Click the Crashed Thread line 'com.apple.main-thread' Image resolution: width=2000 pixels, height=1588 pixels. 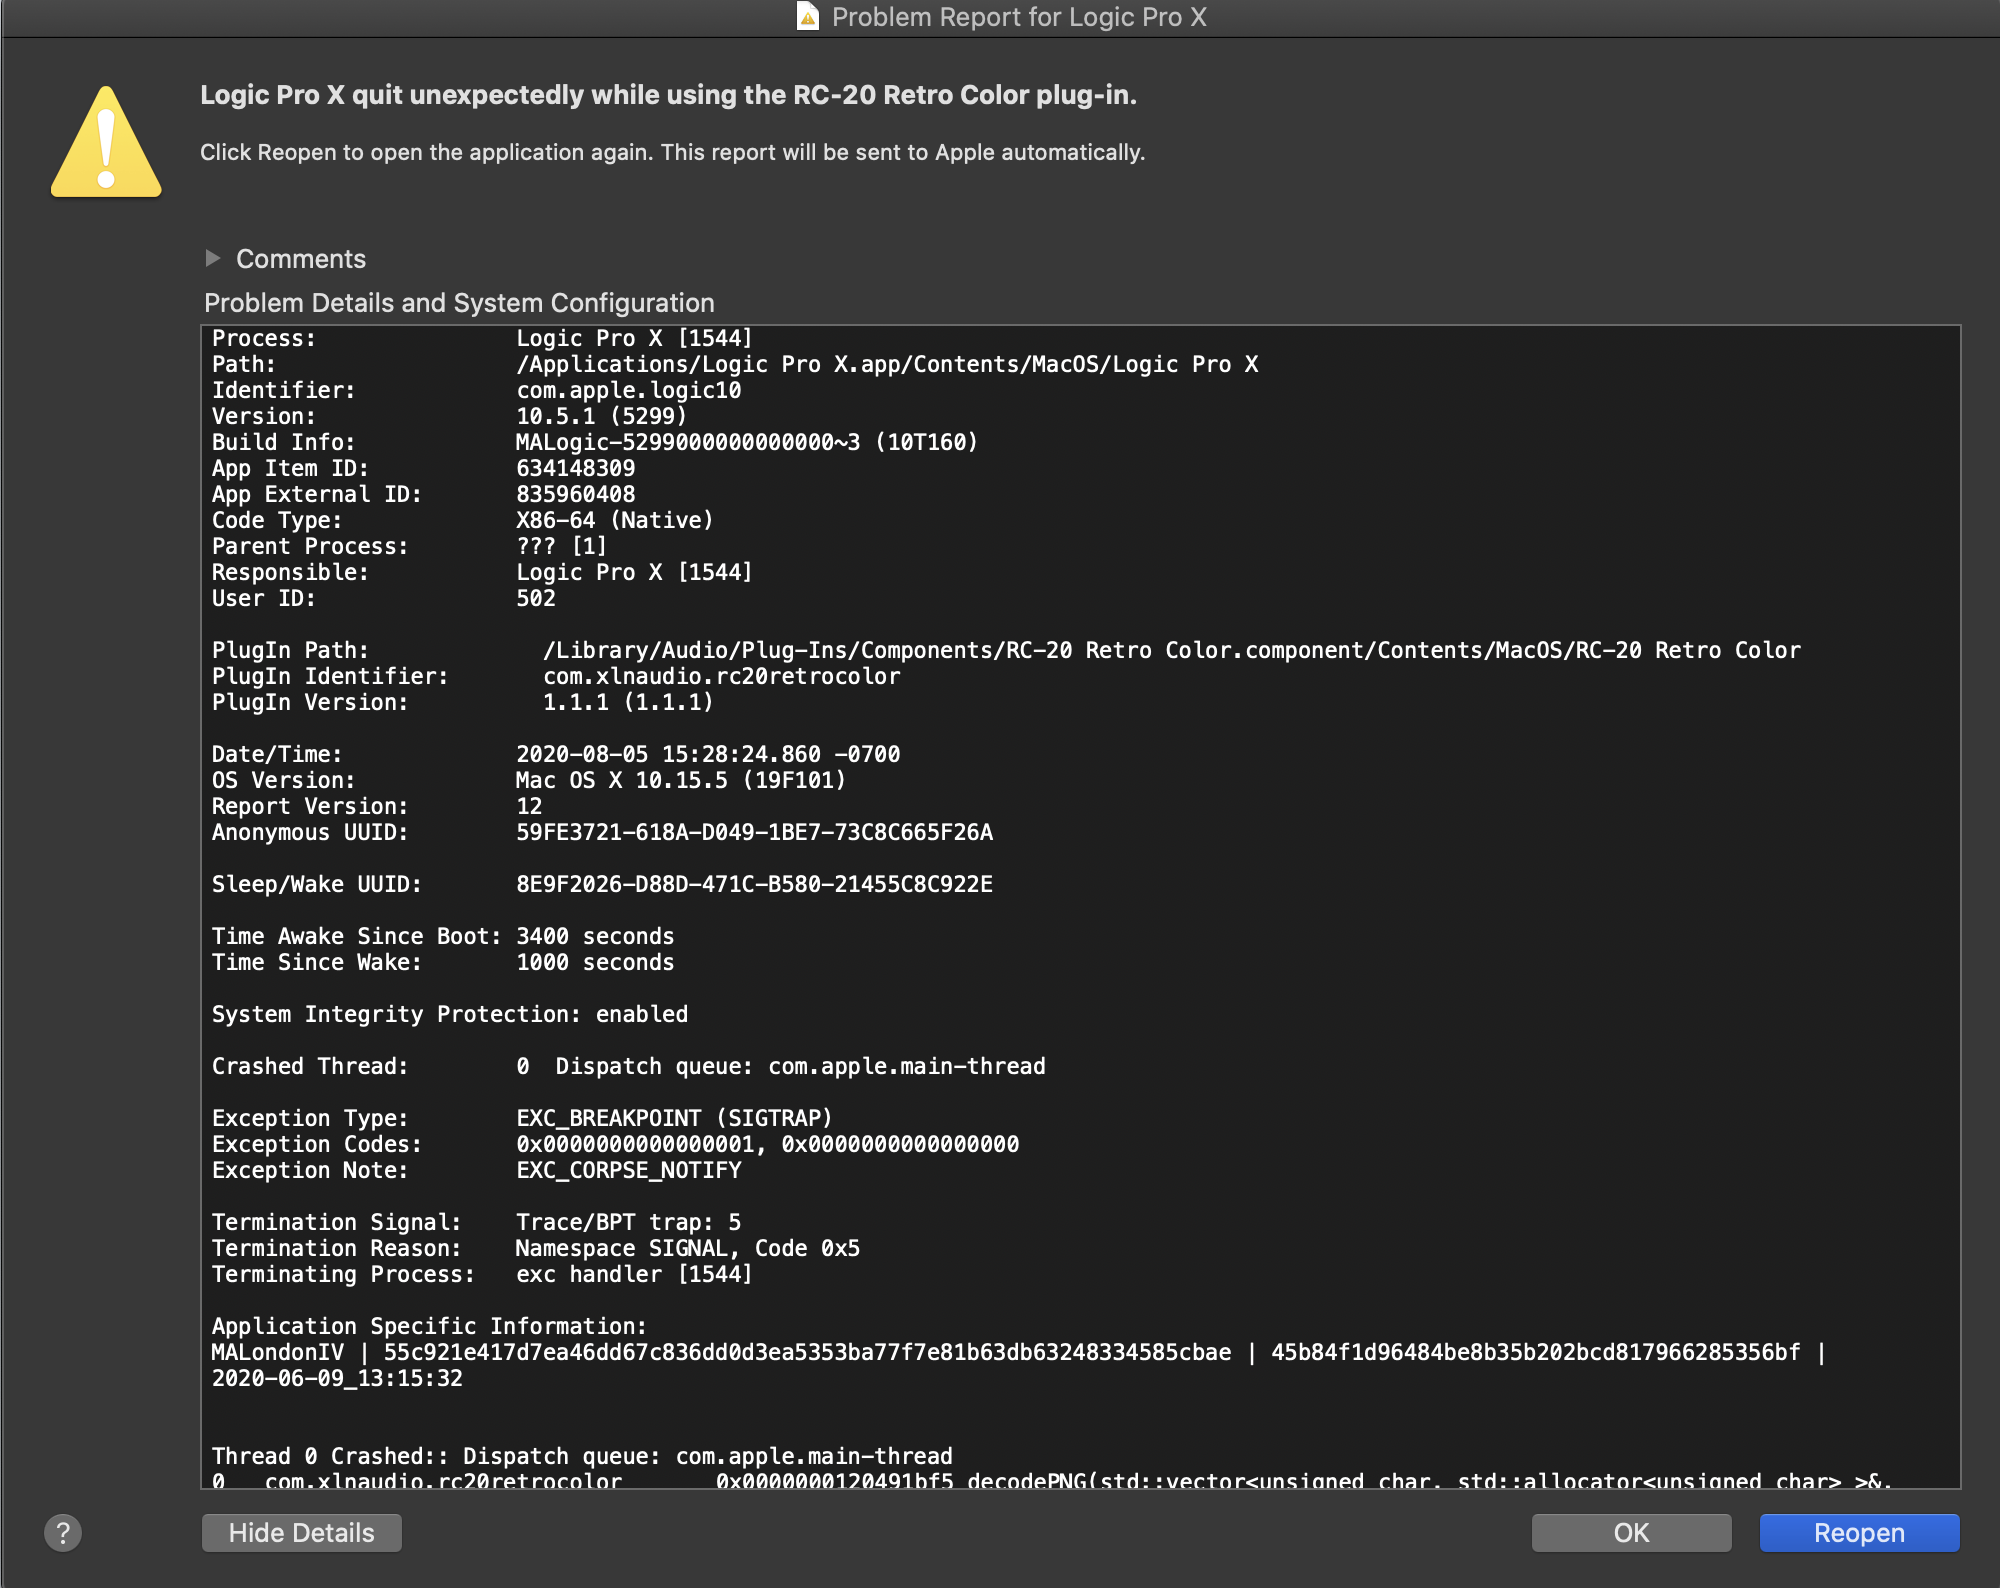point(781,1066)
